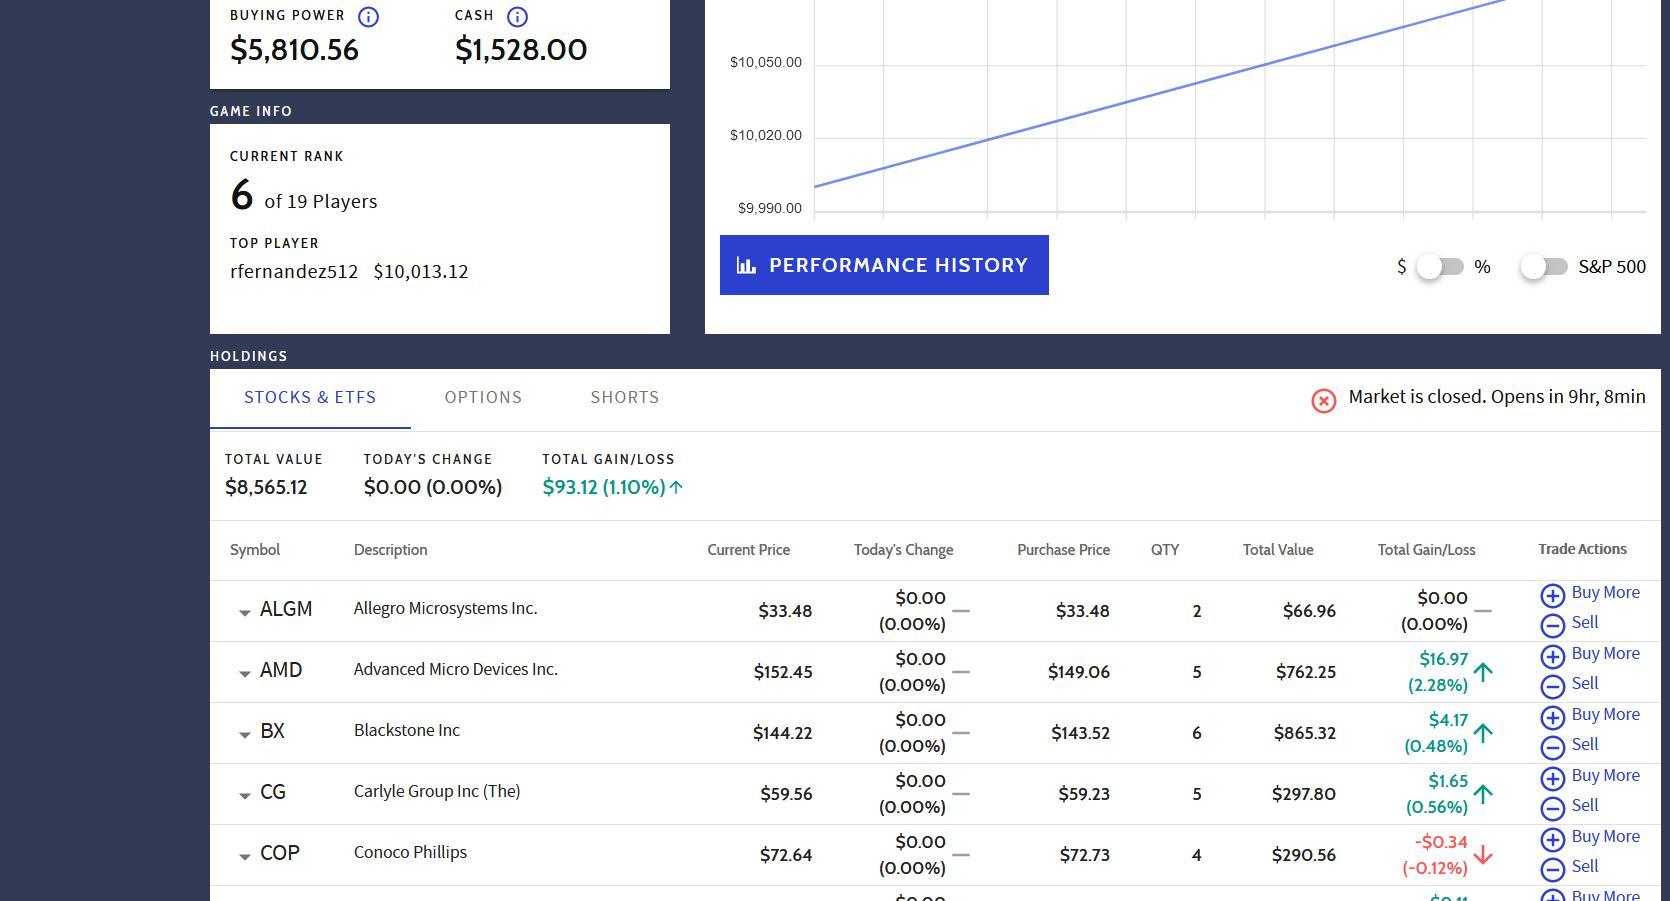Screen dimensions: 1670x901
Task: Sort by Purchase Price column header
Action: point(1063,550)
